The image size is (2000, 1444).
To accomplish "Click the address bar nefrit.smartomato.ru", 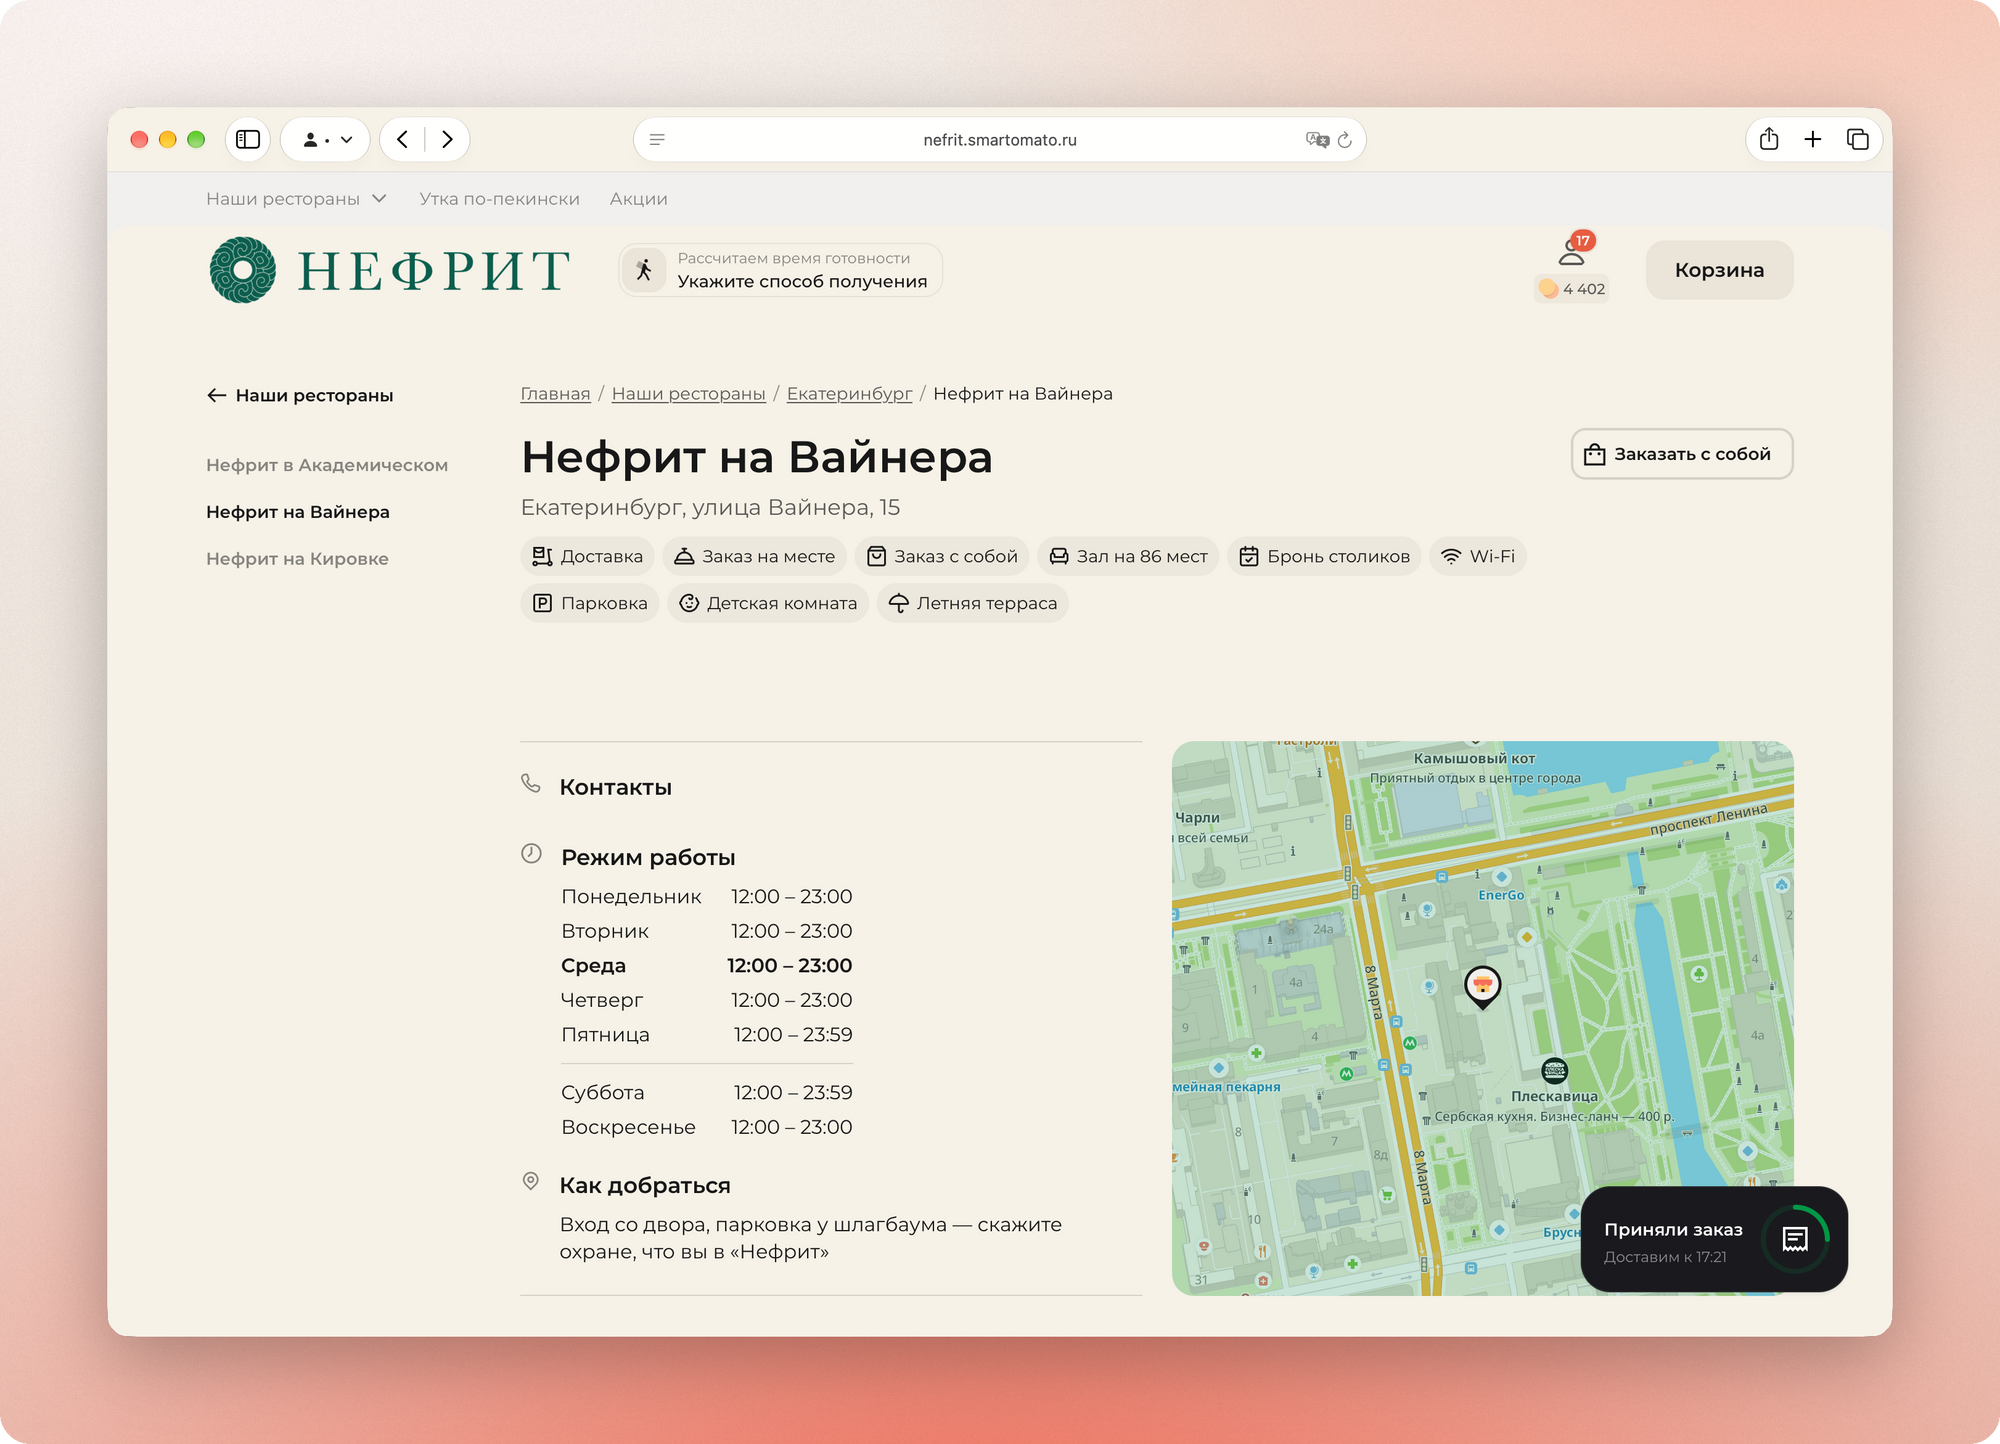I will coord(1000,140).
